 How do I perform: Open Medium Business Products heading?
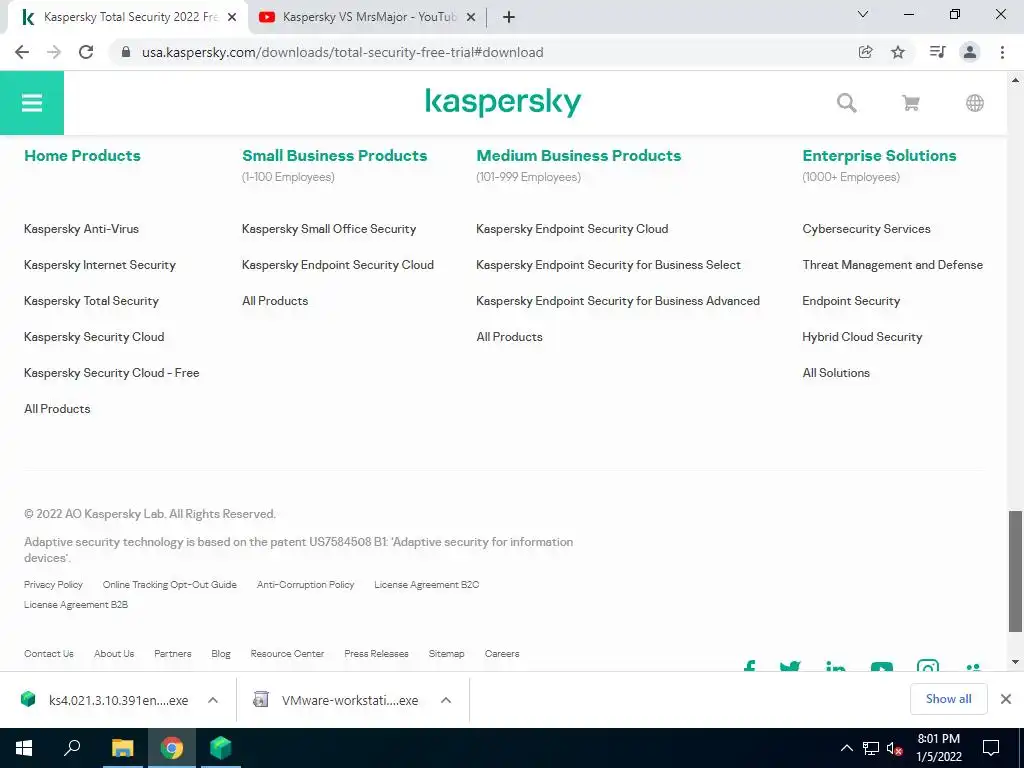coord(579,155)
